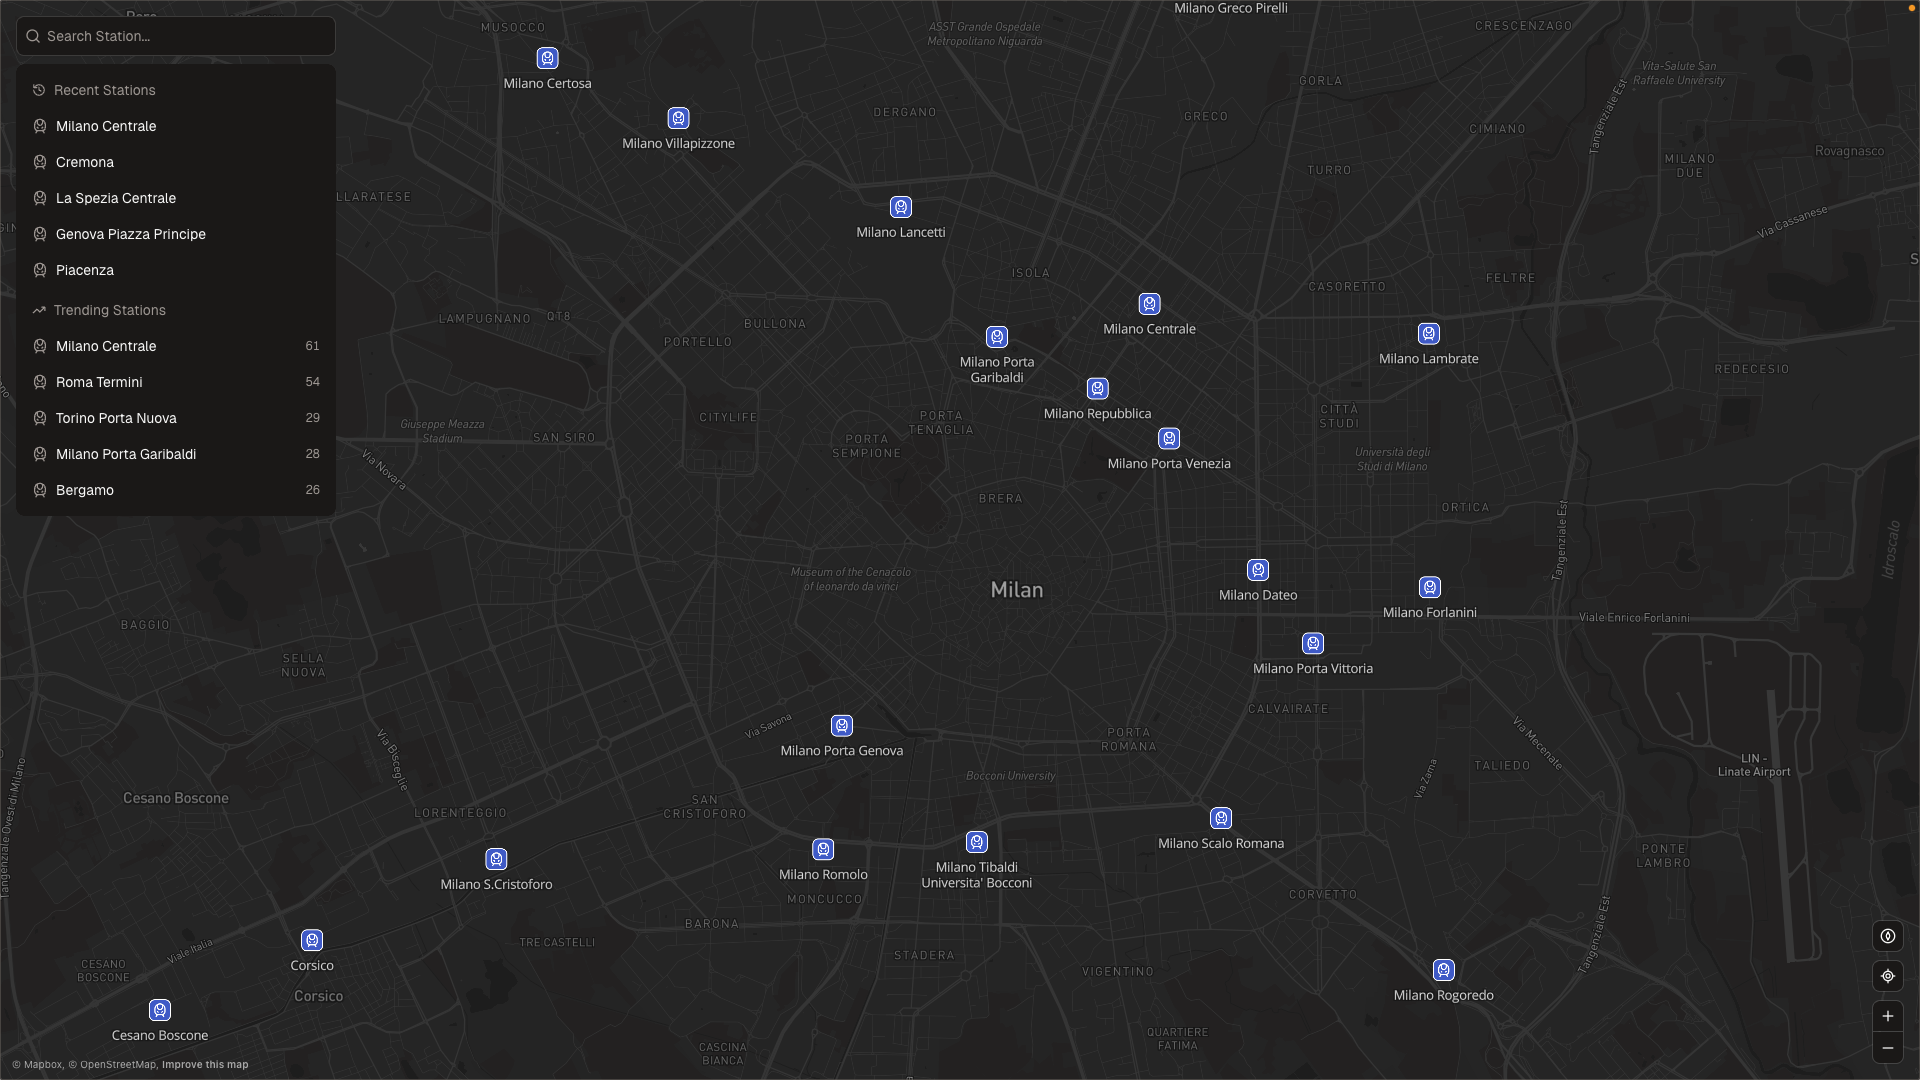Select the Milano Centrale station marker on map
Image resolution: width=1920 pixels, height=1080 pixels.
click(1148, 304)
